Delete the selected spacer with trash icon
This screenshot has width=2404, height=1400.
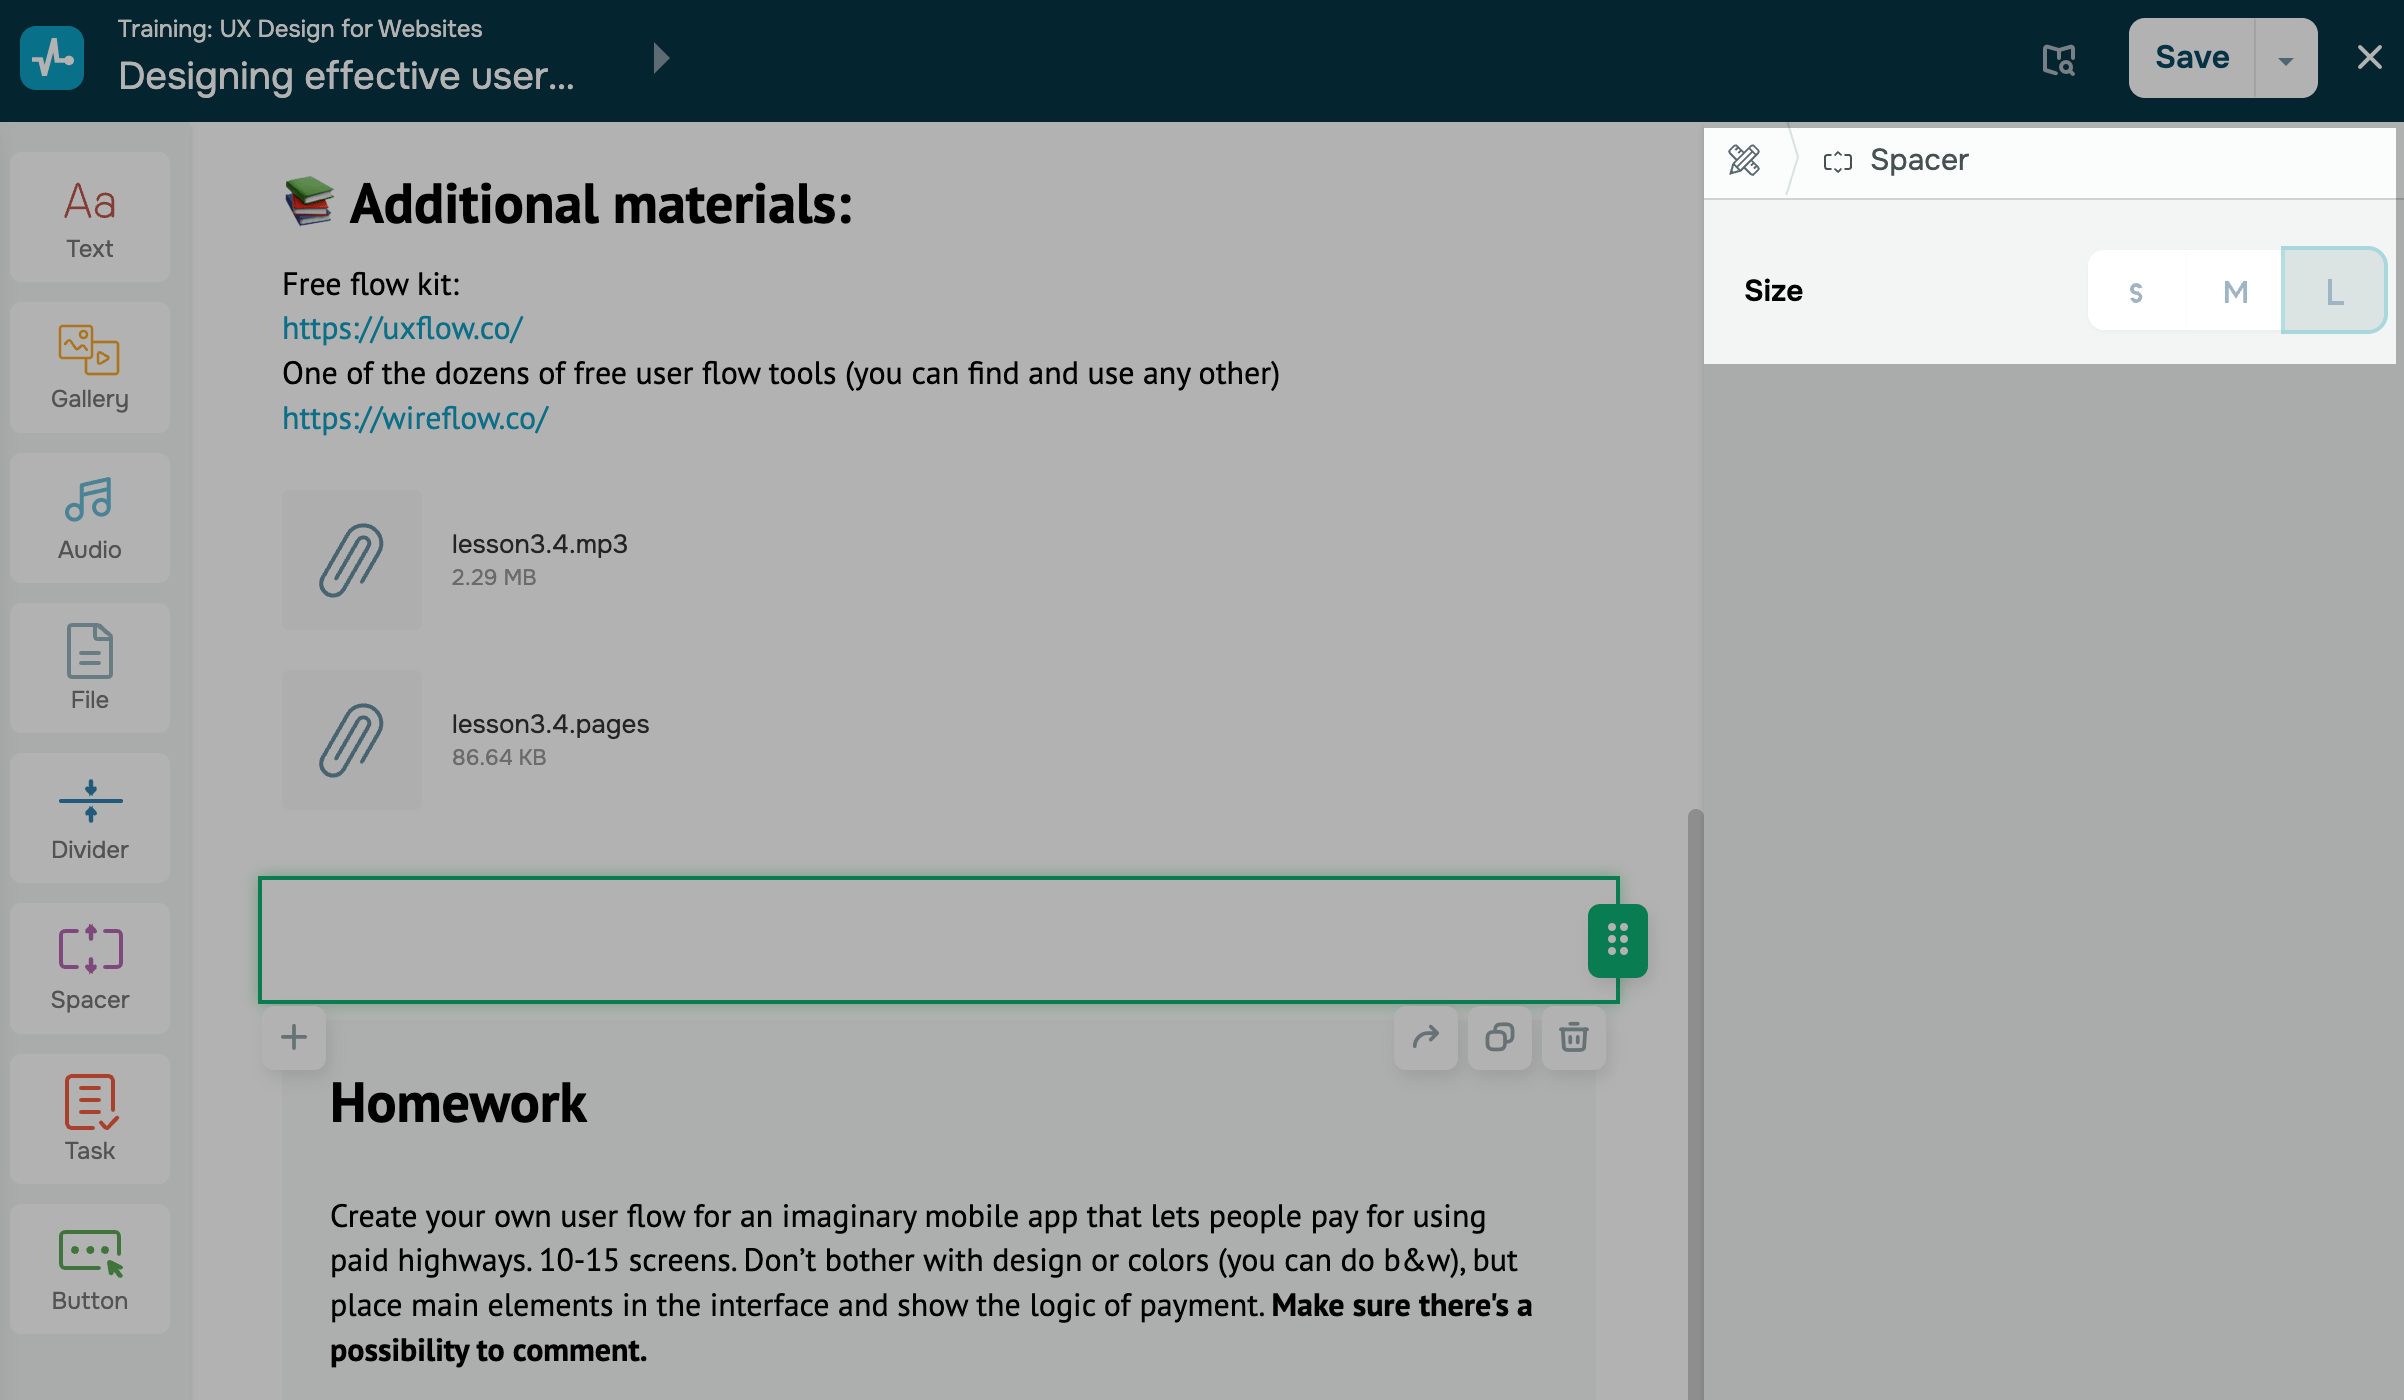click(1573, 1037)
